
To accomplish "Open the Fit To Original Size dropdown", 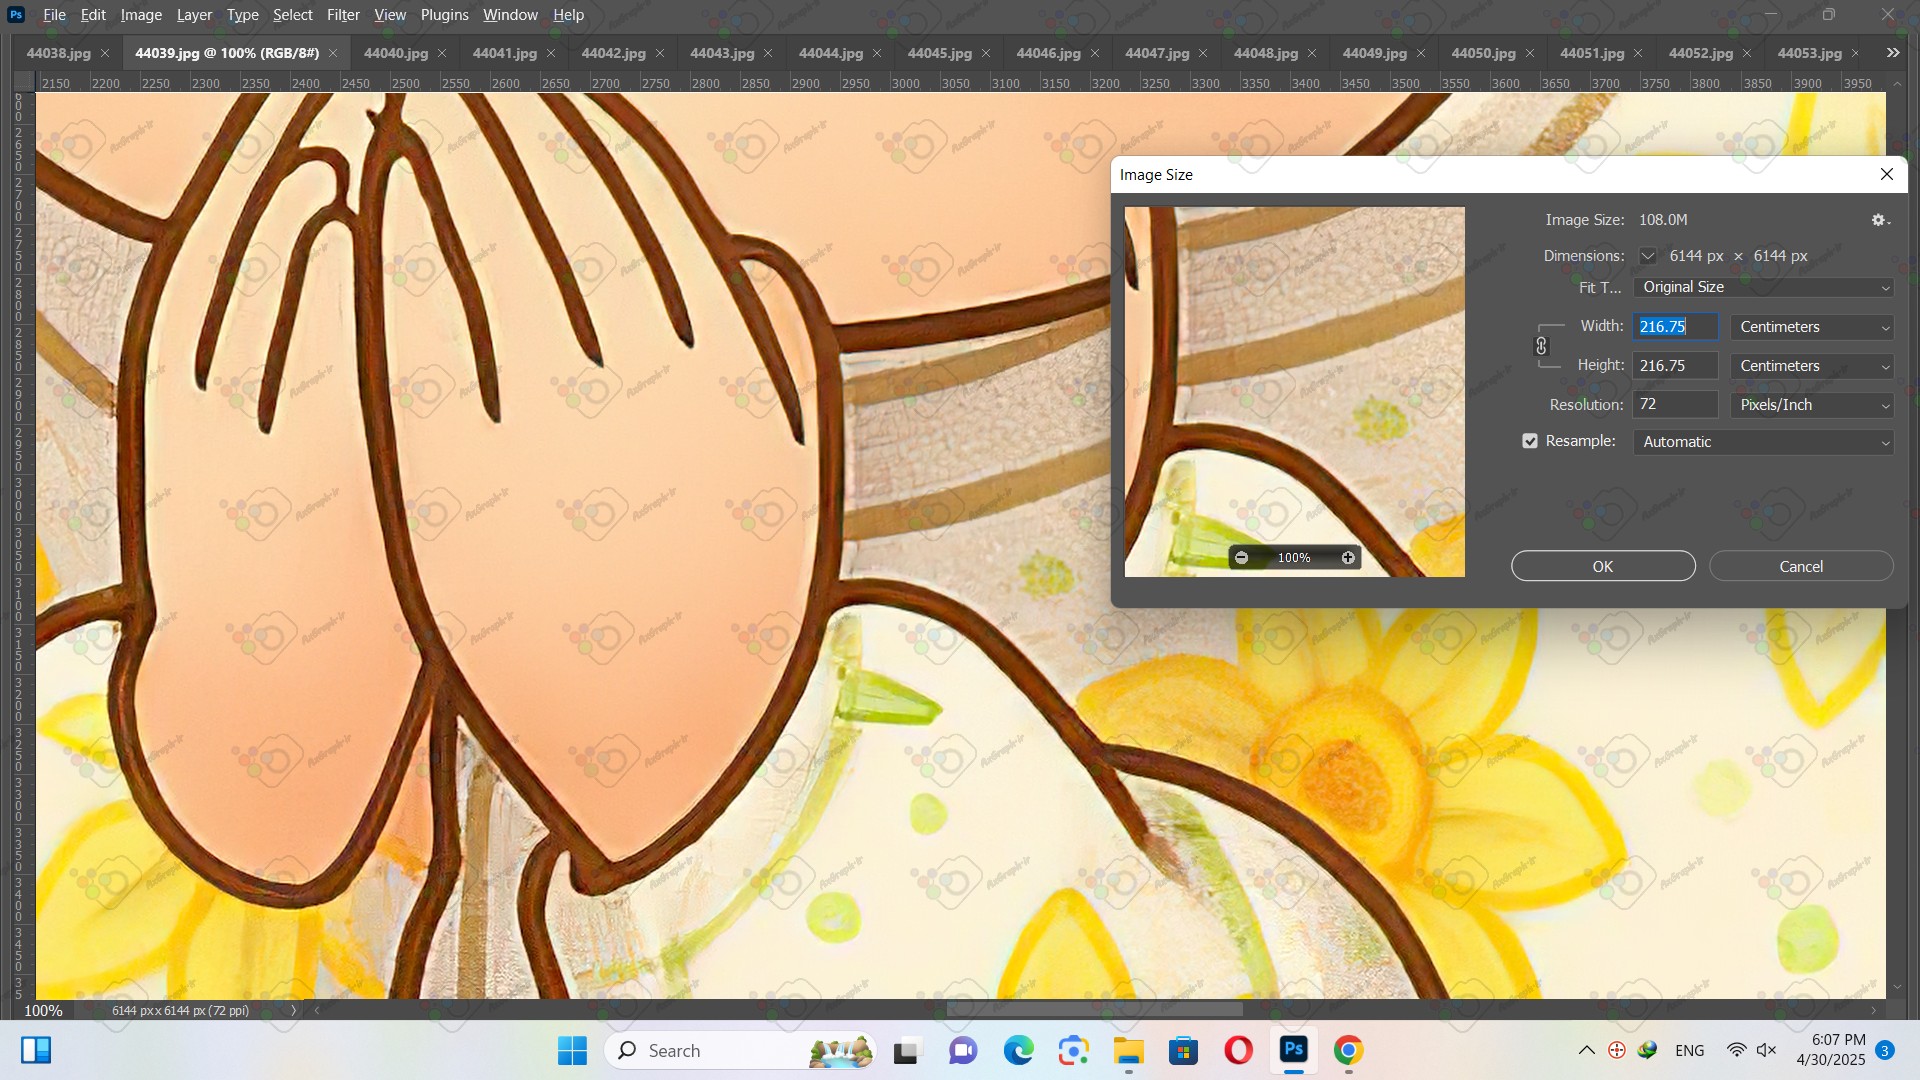I will click(x=1763, y=287).
